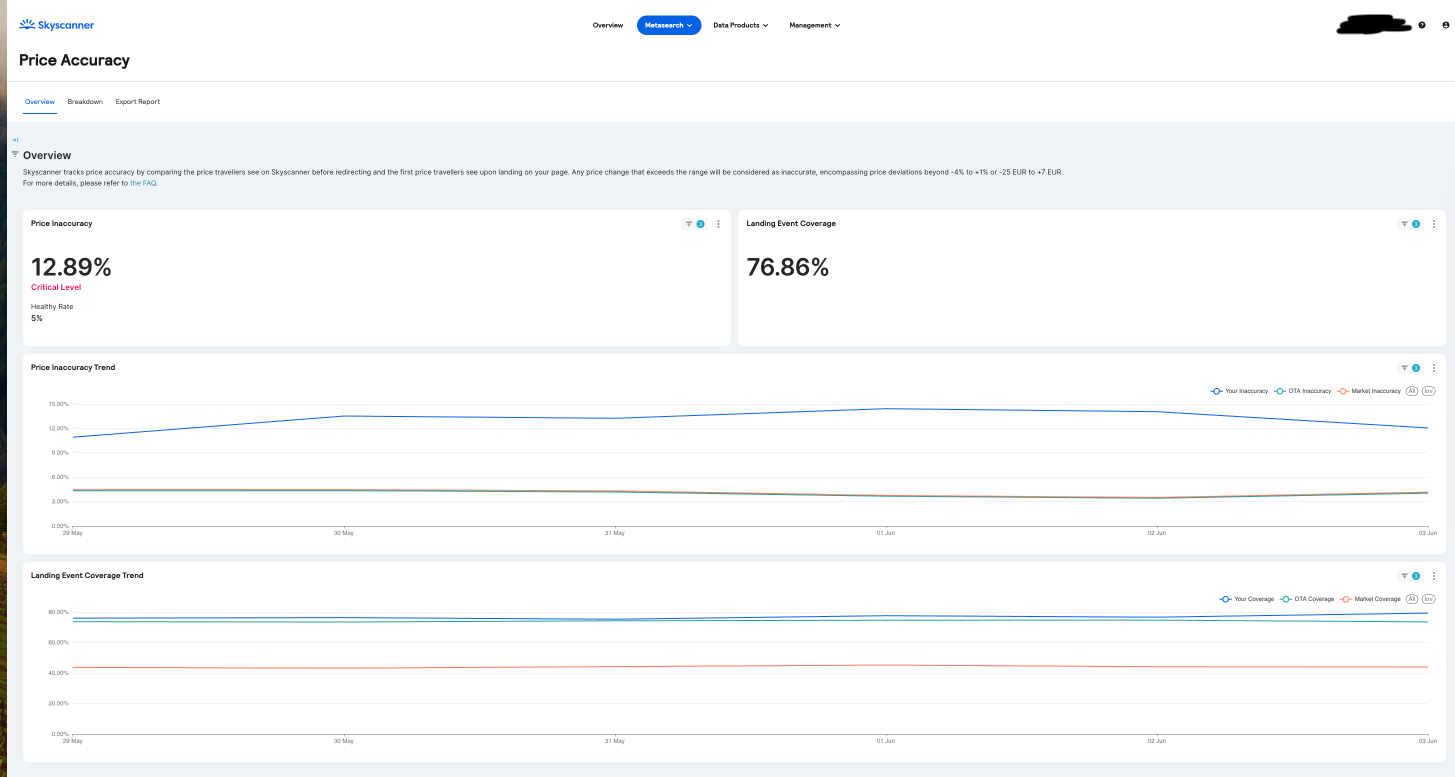
Task: Open the FAQ link
Action: coord(143,183)
